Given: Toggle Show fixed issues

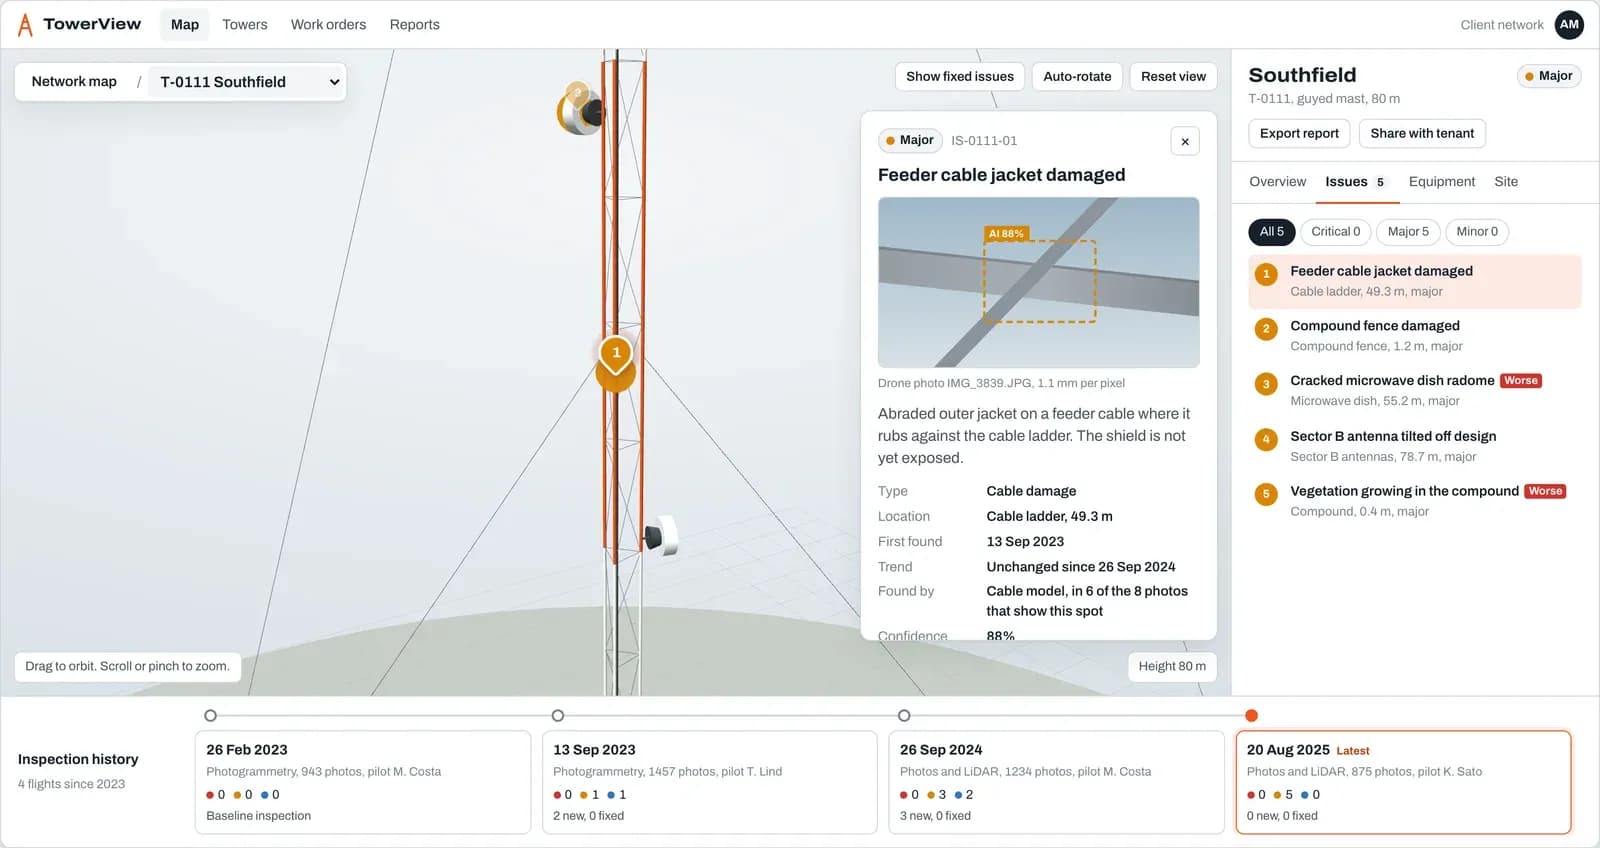Looking at the screenshot, I should (960, 76).
